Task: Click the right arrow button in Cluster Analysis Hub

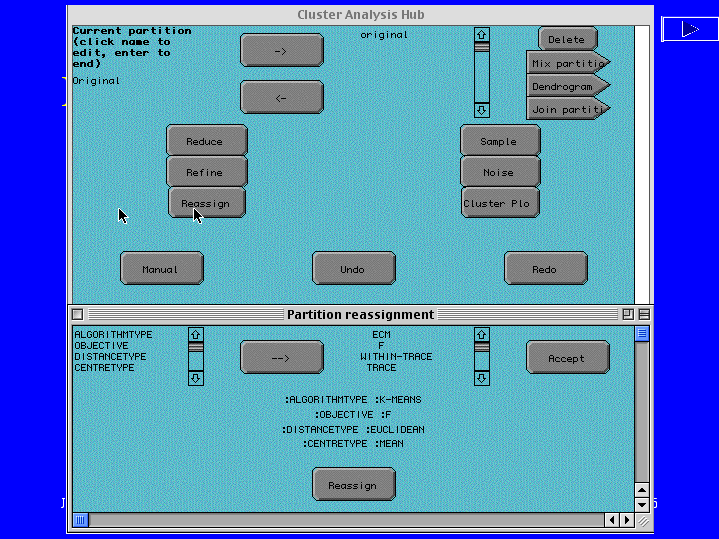Action: (281, 50)
